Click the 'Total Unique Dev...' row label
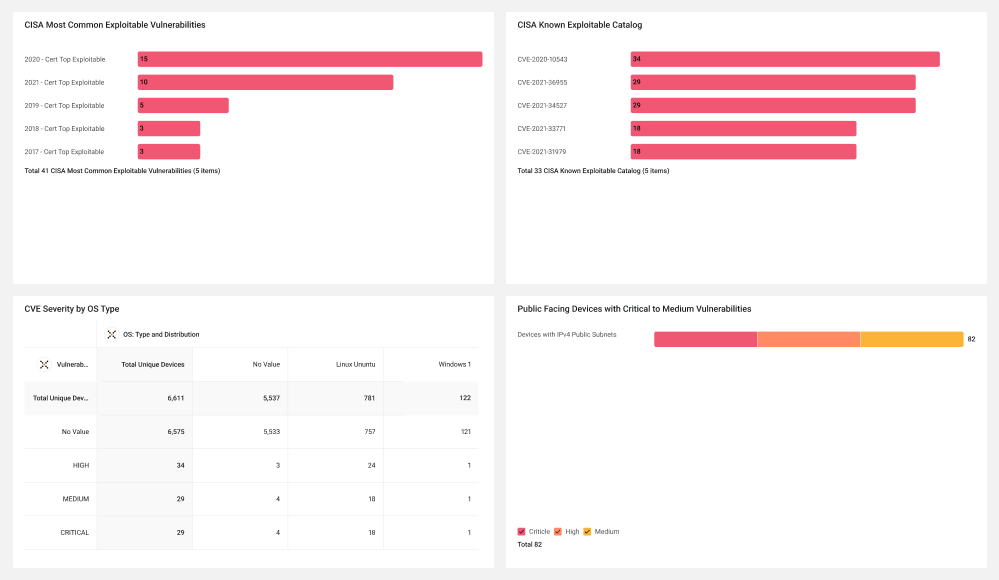Viewport: 999px width, 580px height. click(61, 398)
